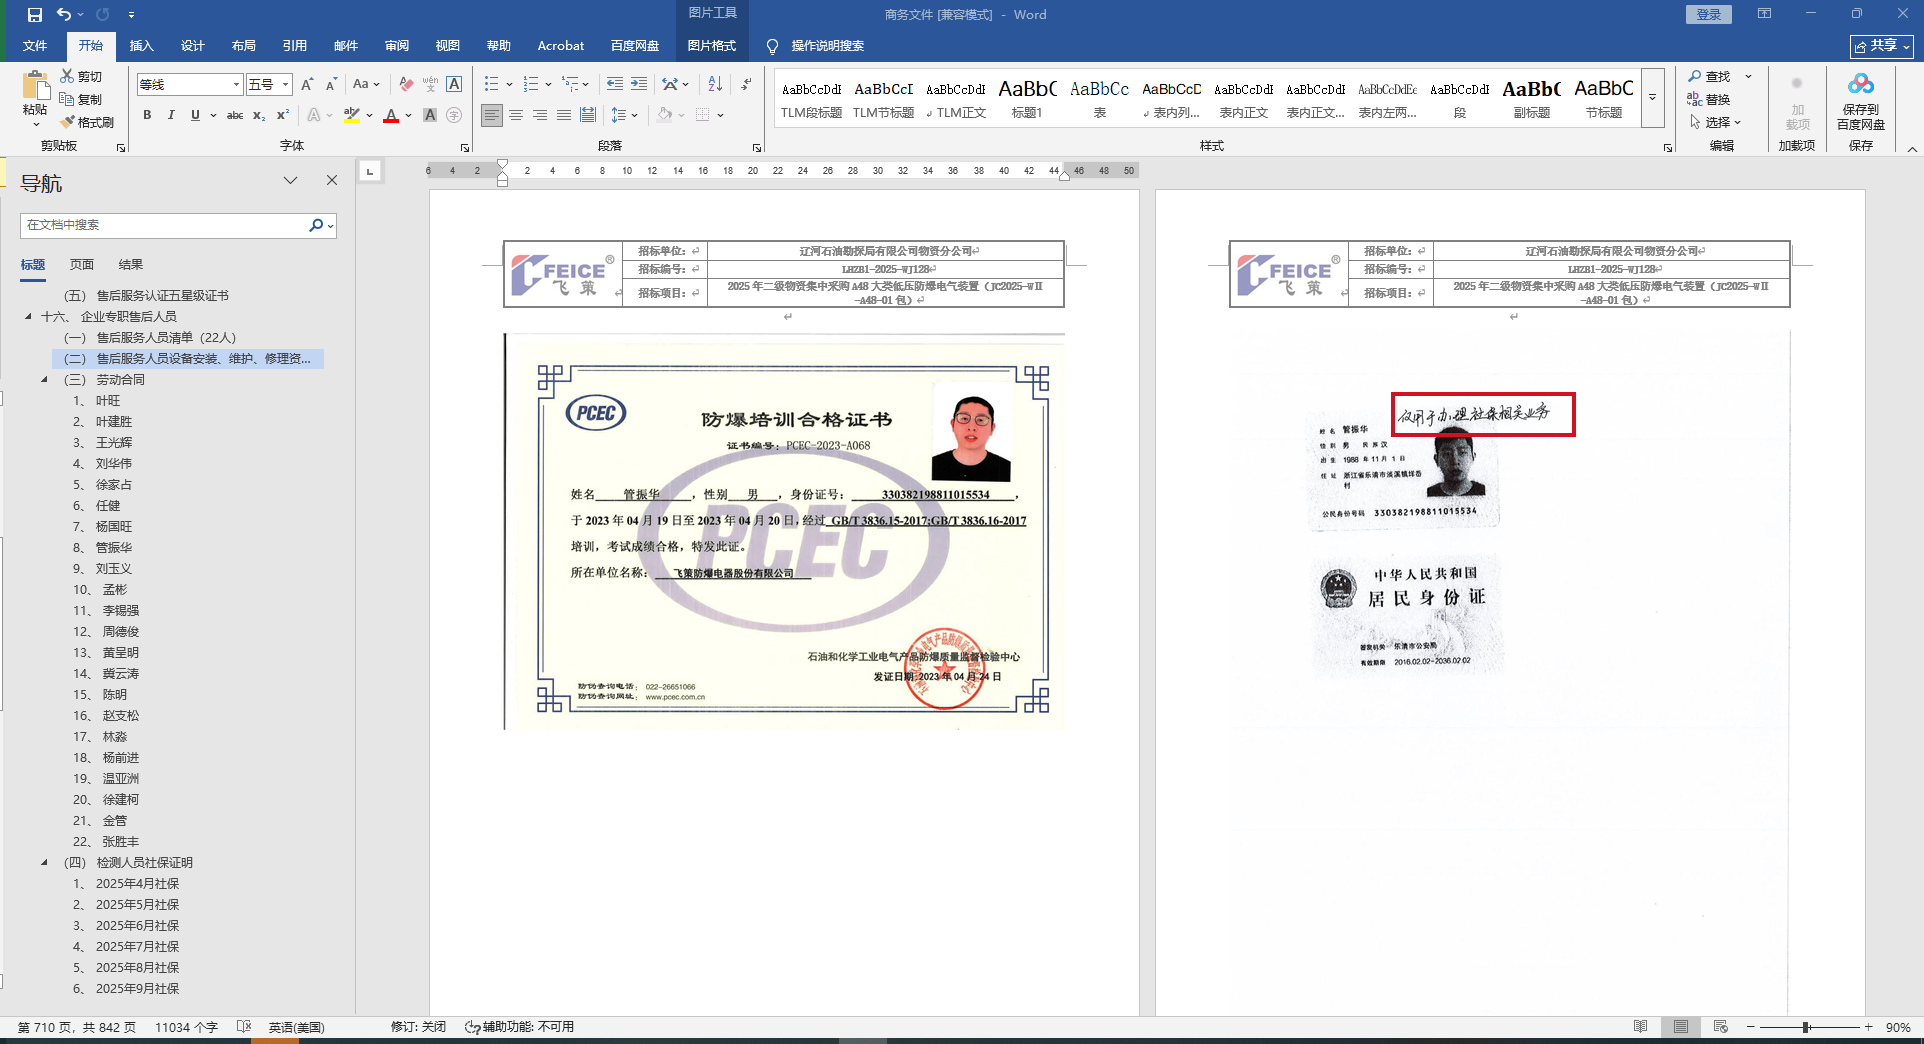Toggle italic formatting
Viewport: 1924px width, 1044px height.
171,115
